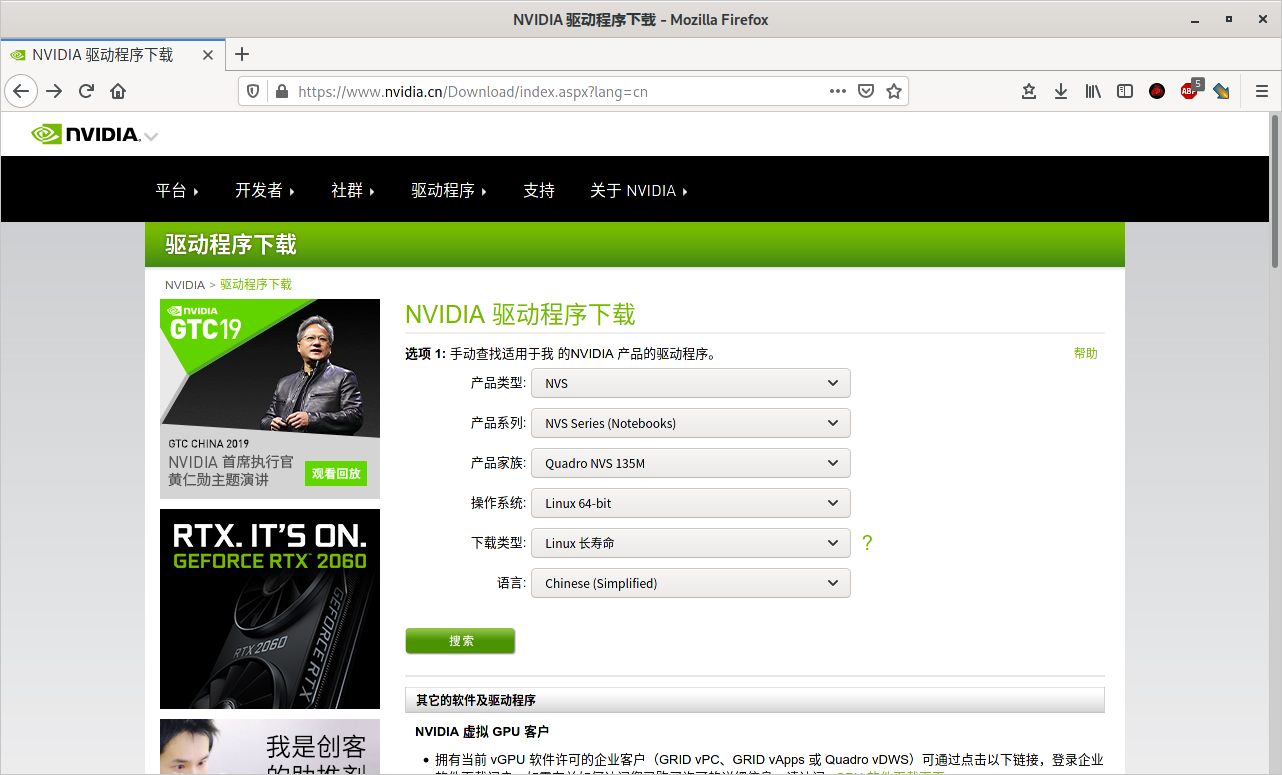View site security padlock info
This screenshot has width=1282, height=775.
[281, 91]
